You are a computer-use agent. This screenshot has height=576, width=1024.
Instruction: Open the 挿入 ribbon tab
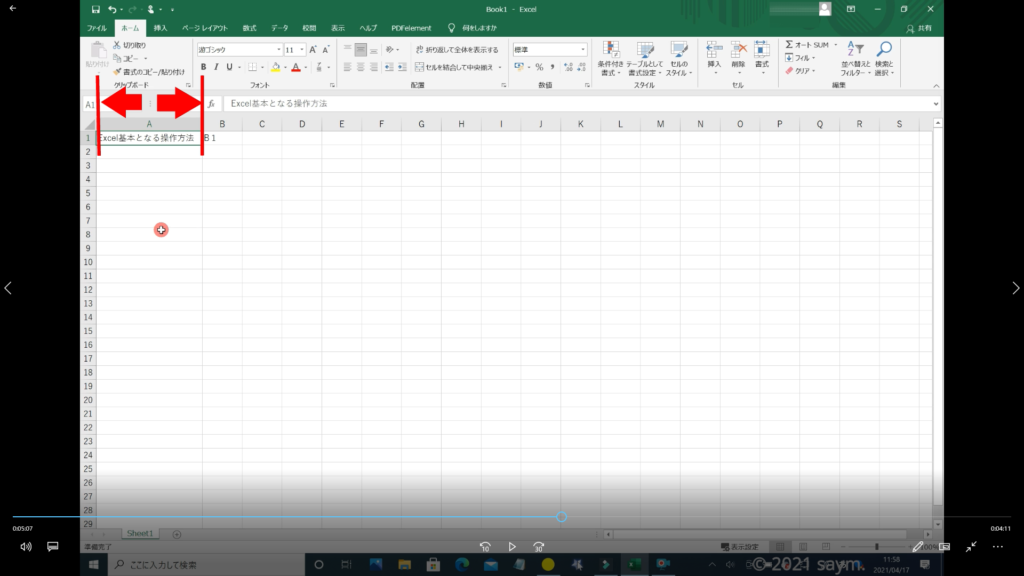(160, 28)
